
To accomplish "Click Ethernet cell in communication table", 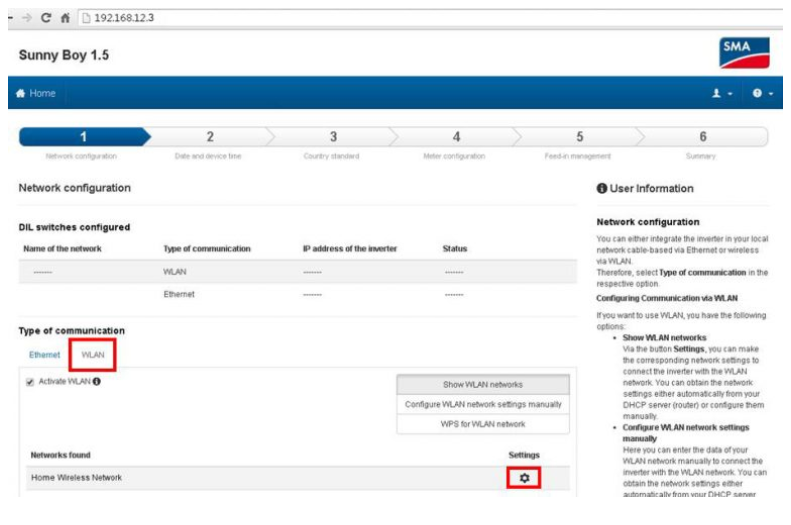I will pyautogui.click(x=179, y=295).
